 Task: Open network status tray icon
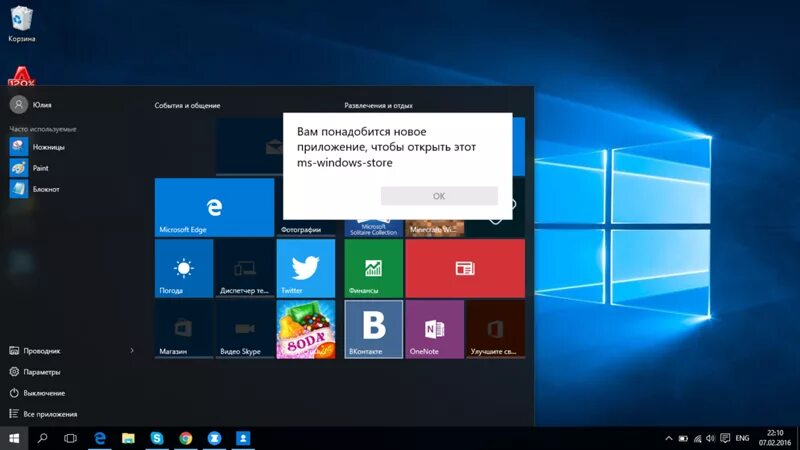(697, 438)
